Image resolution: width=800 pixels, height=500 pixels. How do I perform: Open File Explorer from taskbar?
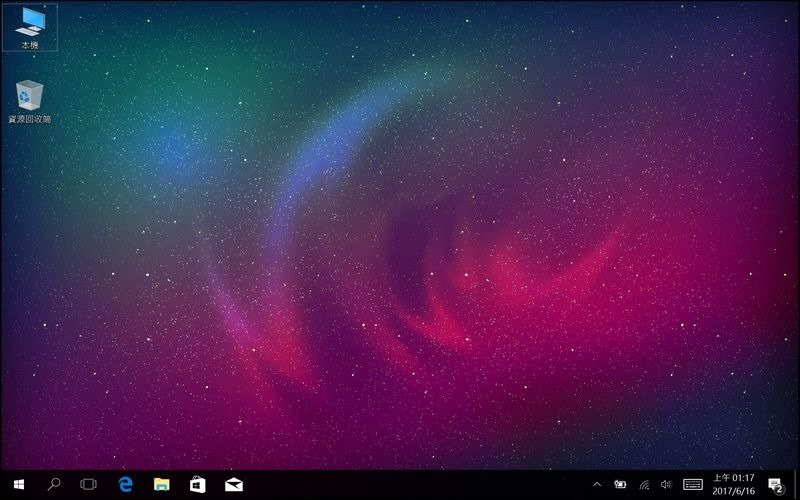[x=161, y=485]
